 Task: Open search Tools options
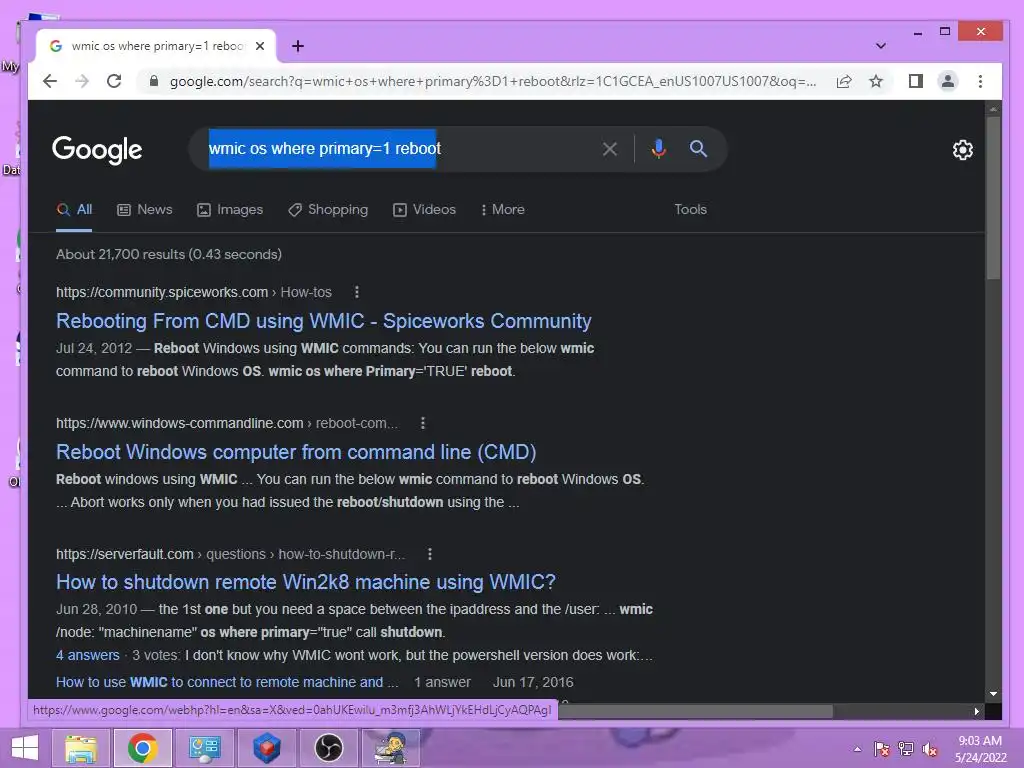tap(690, 210)
